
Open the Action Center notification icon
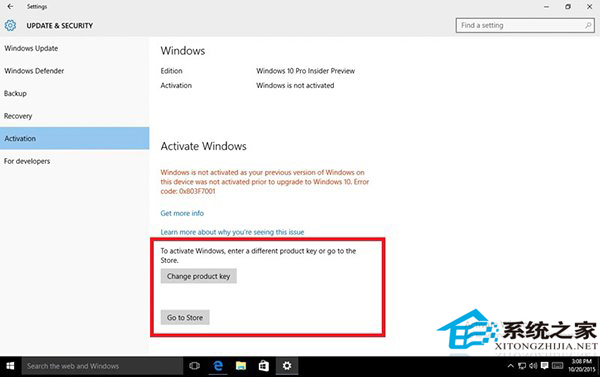point(545,366)
